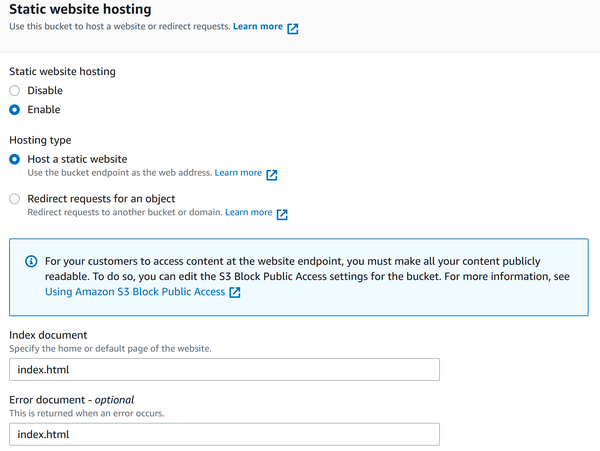
Task: Select the Disable radio button
Action: (x=14, y=91)
